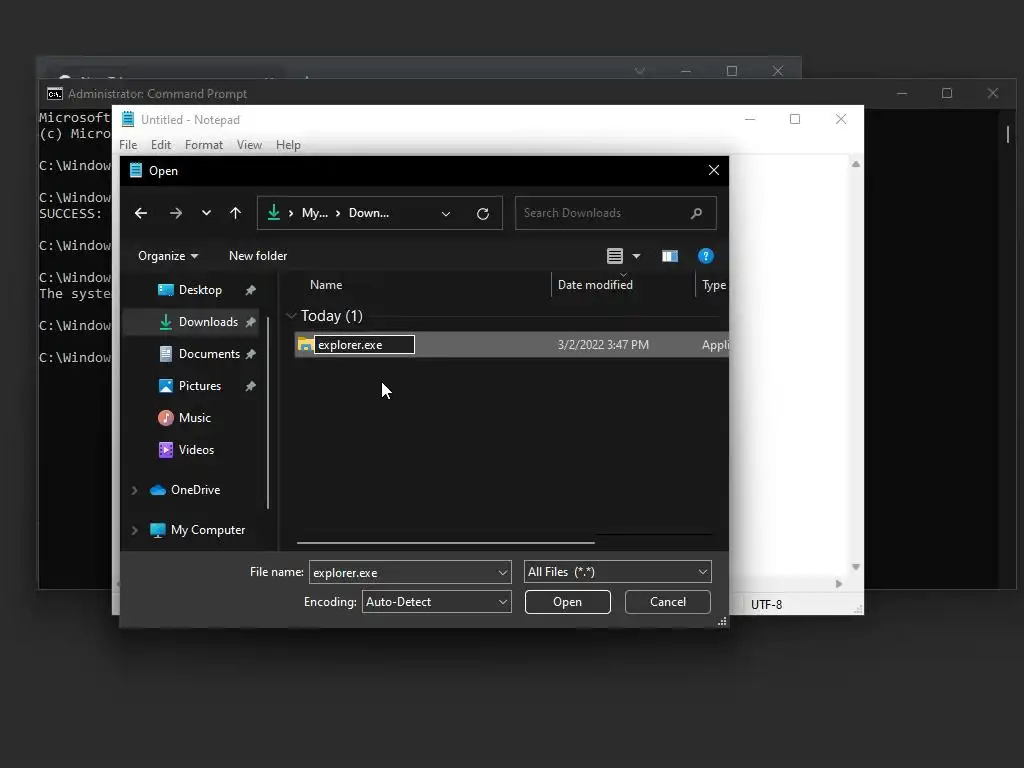Screen dimensions: 1024x768
Task: Refresh the Downloads folder
Action: 483,214
